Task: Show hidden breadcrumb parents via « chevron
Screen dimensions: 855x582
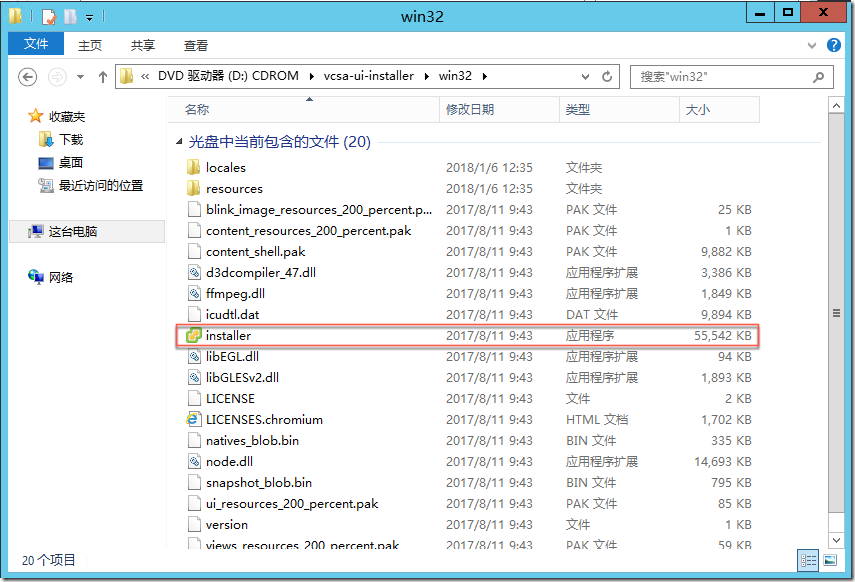Action: coord(145,76)
